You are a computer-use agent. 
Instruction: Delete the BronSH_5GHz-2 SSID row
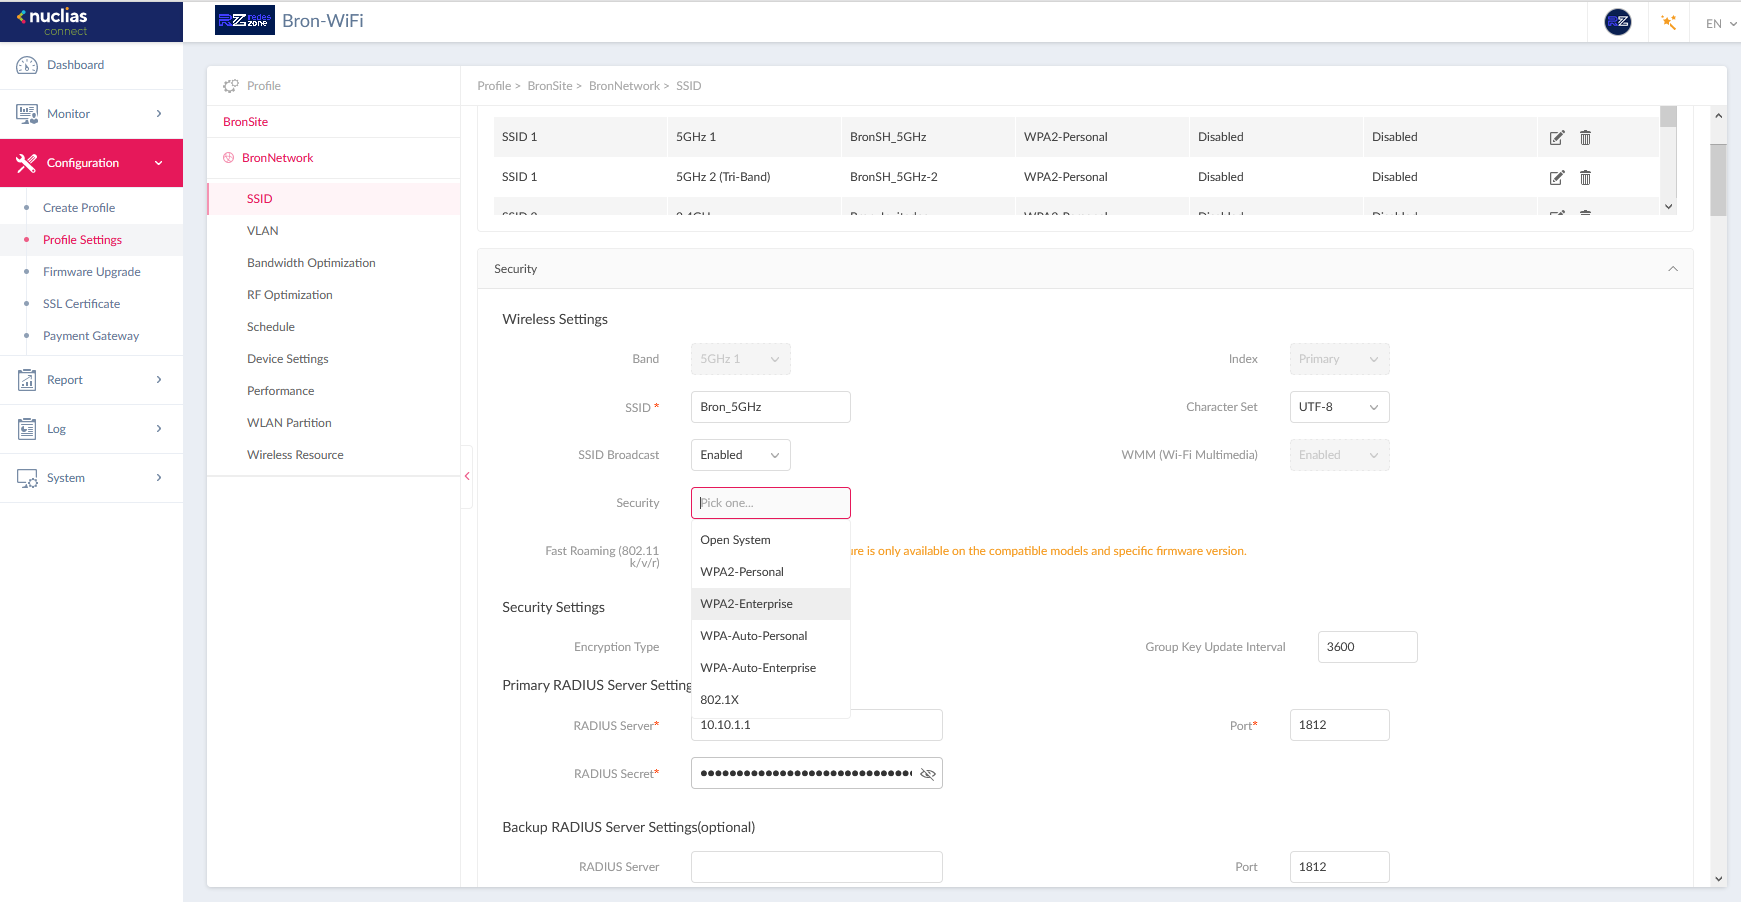1585,178
